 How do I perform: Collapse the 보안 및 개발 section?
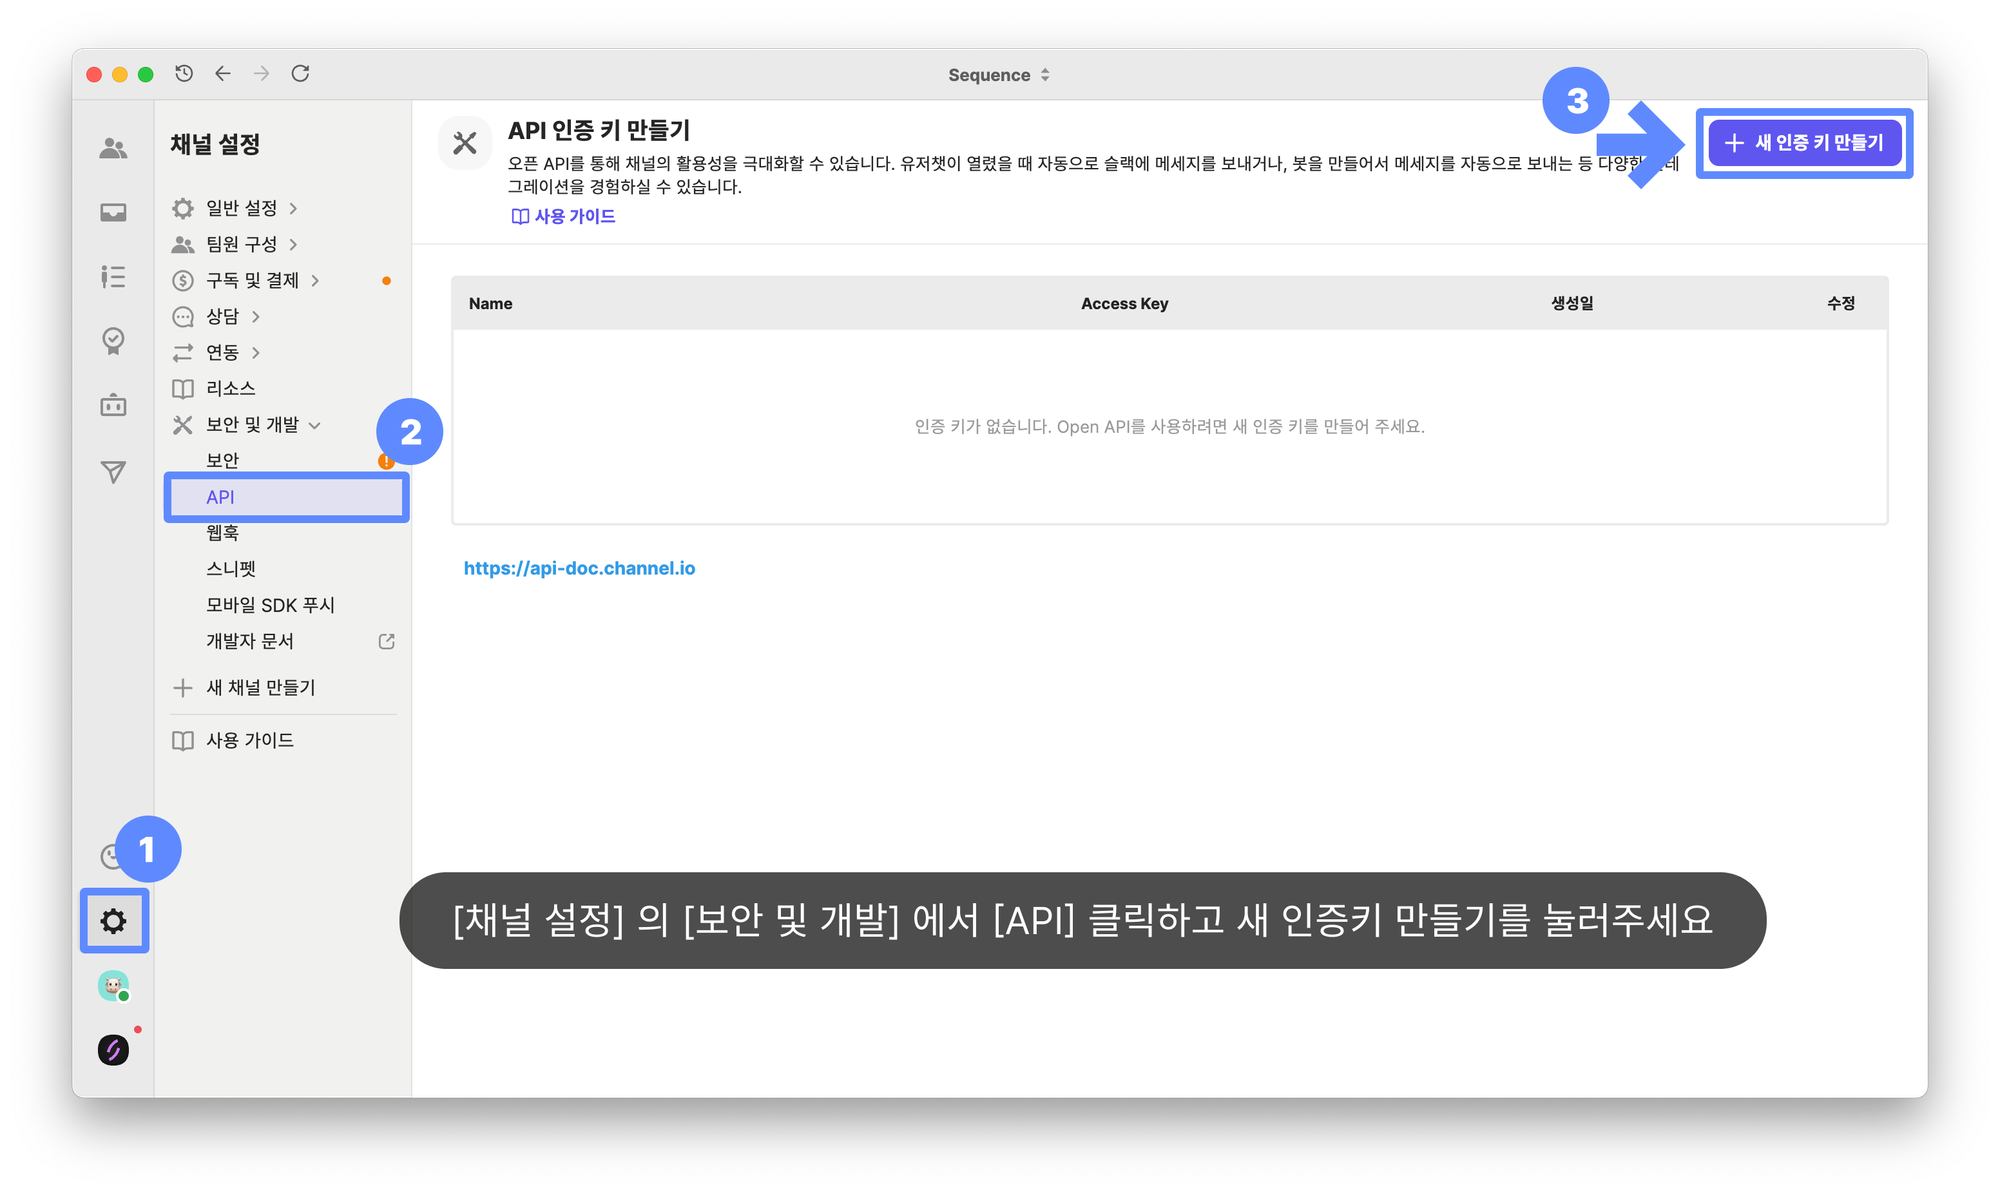[x=251, y=425]
